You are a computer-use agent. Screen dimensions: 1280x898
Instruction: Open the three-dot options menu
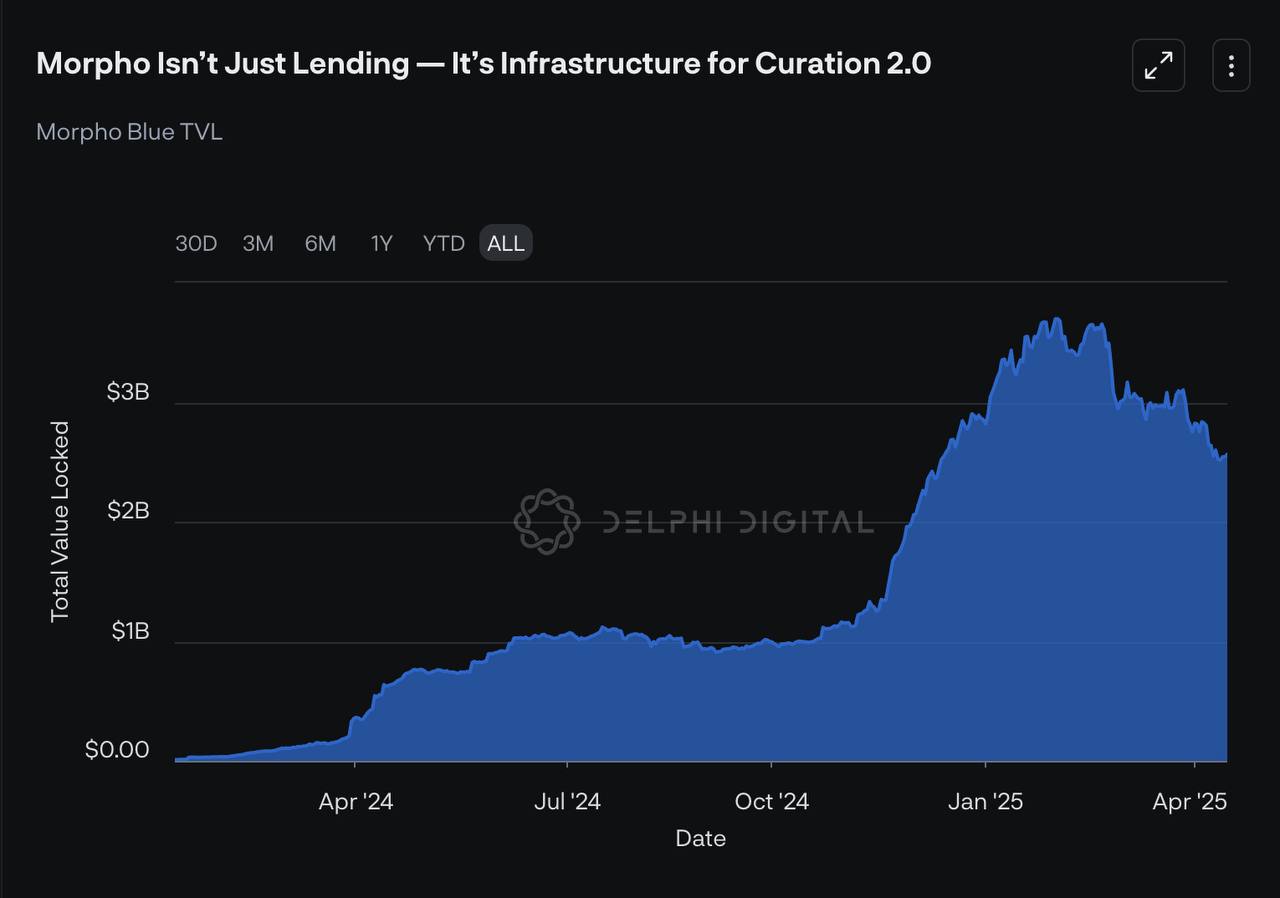[x=1231, y=66]
